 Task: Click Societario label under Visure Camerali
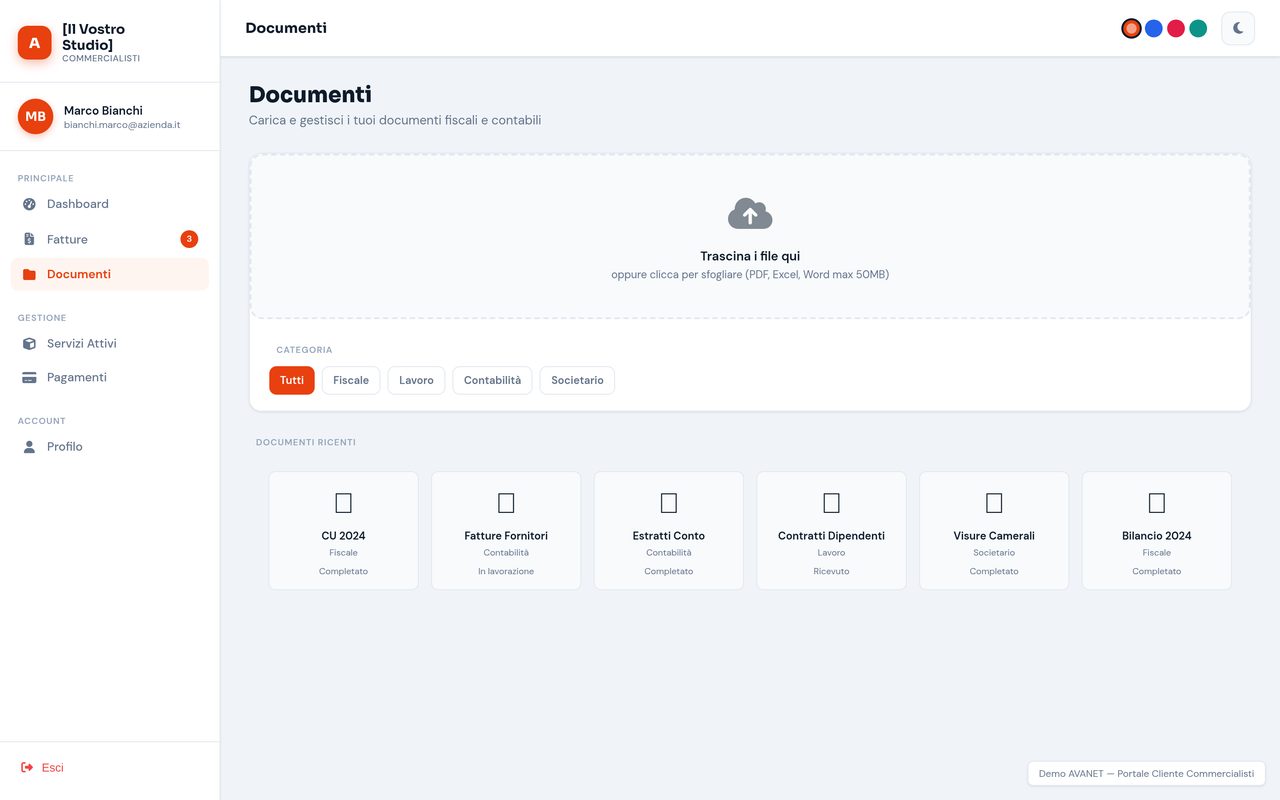coord(994,552)
